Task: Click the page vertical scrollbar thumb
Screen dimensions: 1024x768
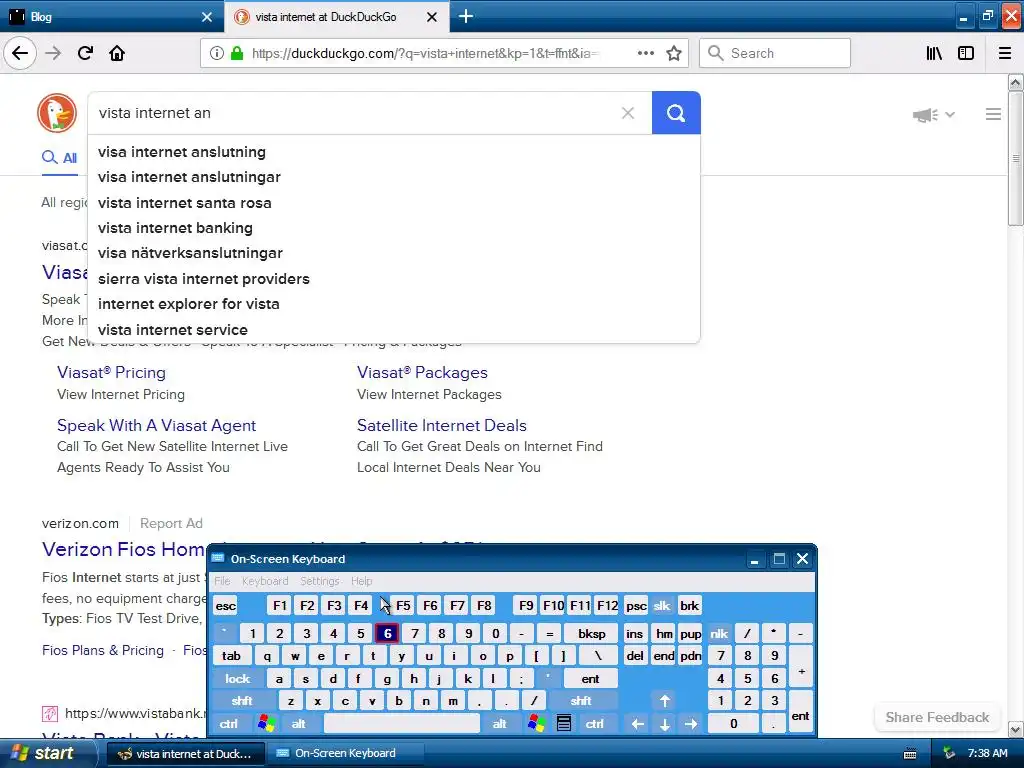Action: pyautogui.click(x=1016, y=158)
